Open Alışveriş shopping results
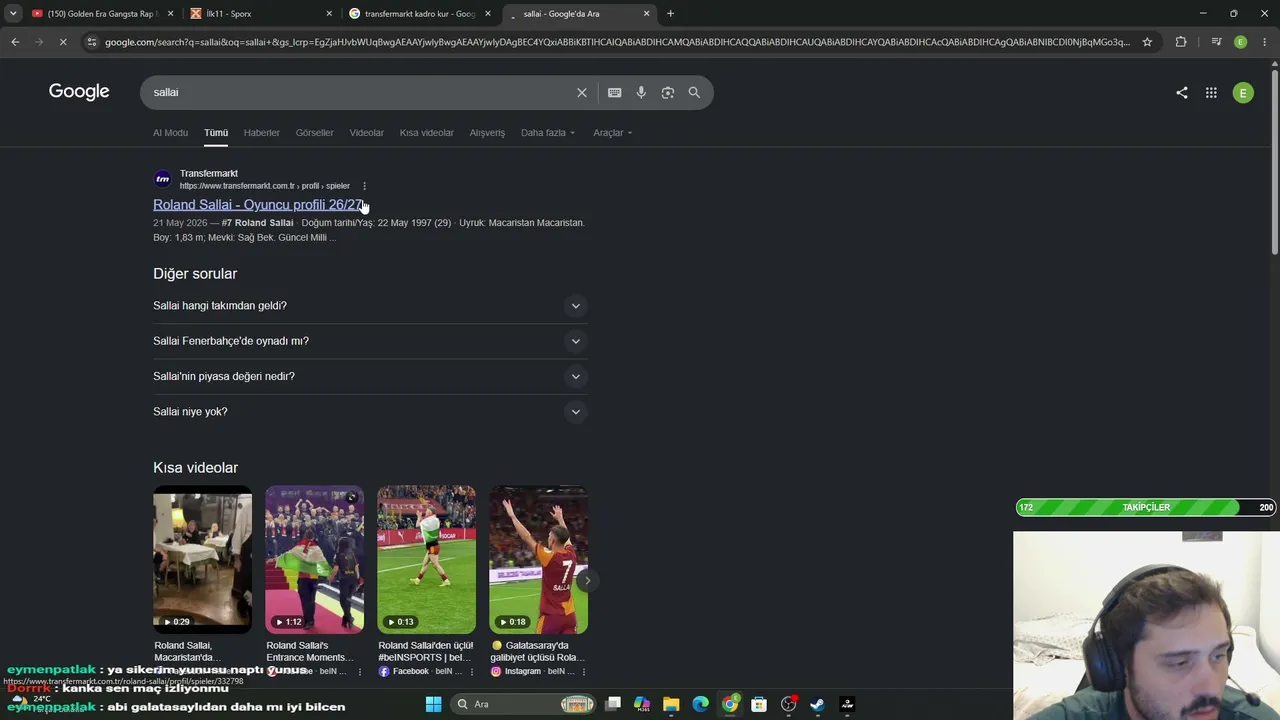The height and width of the screenshot is (720, 1280). [x=488, y=133]
